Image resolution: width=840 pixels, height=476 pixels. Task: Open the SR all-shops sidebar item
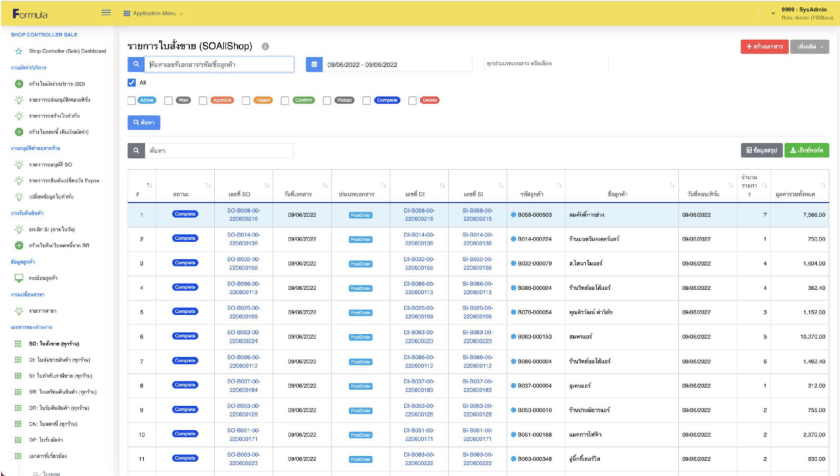(x=62, y=392)
